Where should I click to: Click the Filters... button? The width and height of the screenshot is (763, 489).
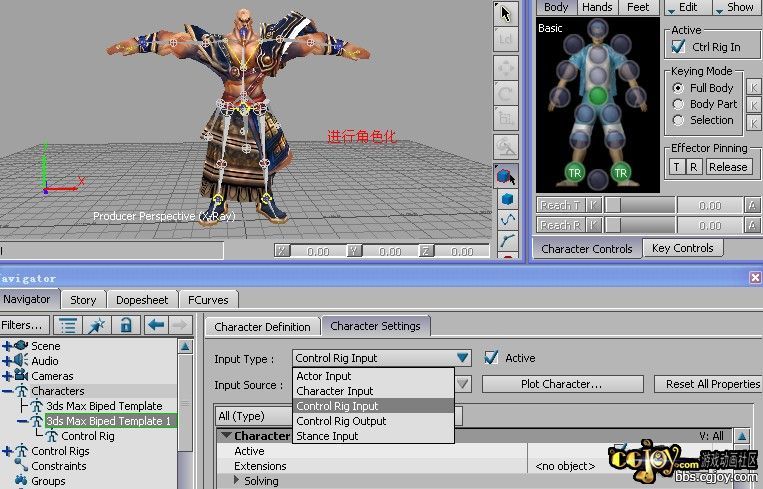(x=24, y=325)
